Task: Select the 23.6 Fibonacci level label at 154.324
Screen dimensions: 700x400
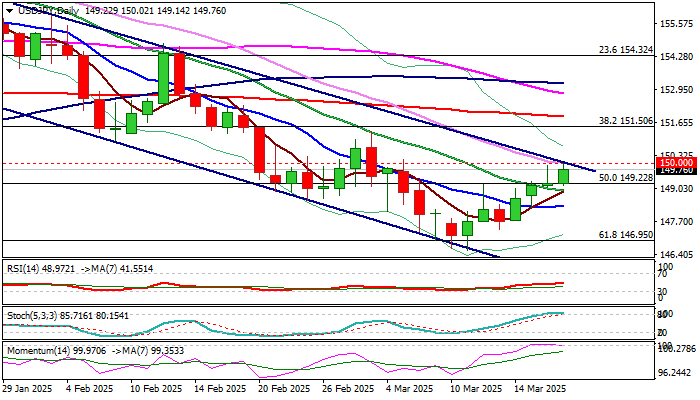Action: 625,50
